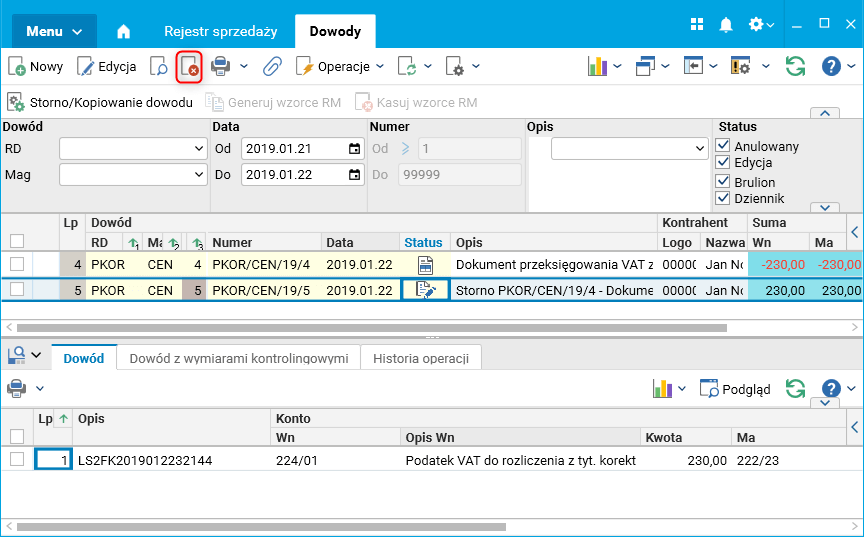Expand the status list with down chevron

(x=825, y=208)
